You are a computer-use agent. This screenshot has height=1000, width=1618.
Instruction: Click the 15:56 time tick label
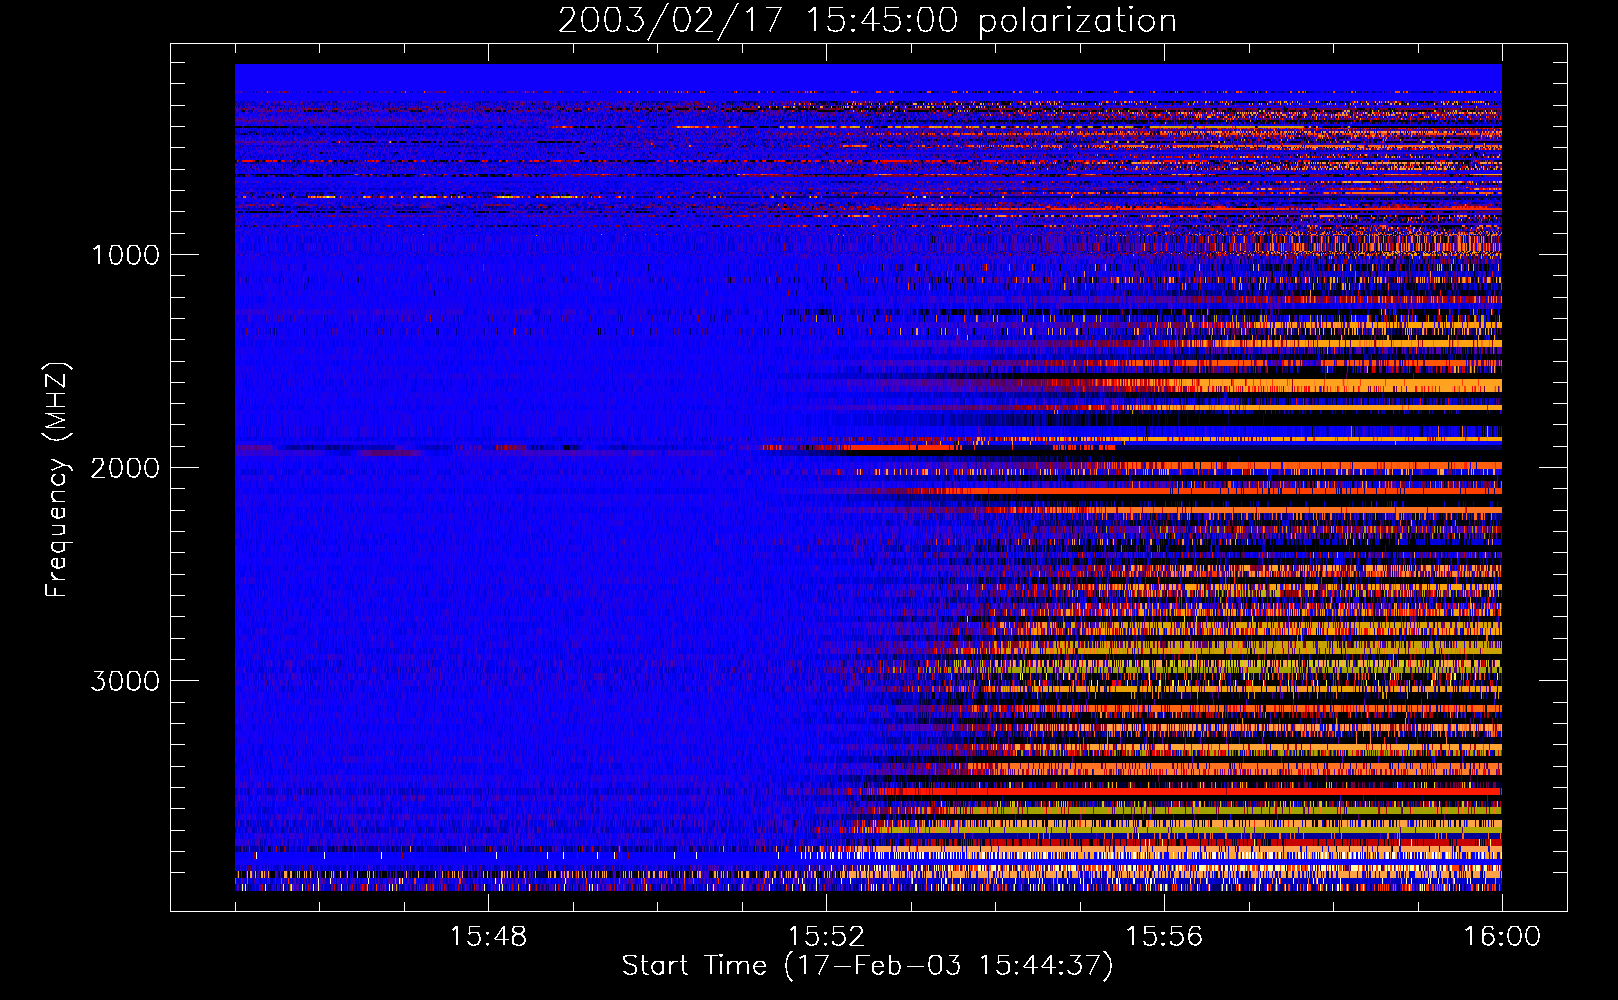point(1164,937)
